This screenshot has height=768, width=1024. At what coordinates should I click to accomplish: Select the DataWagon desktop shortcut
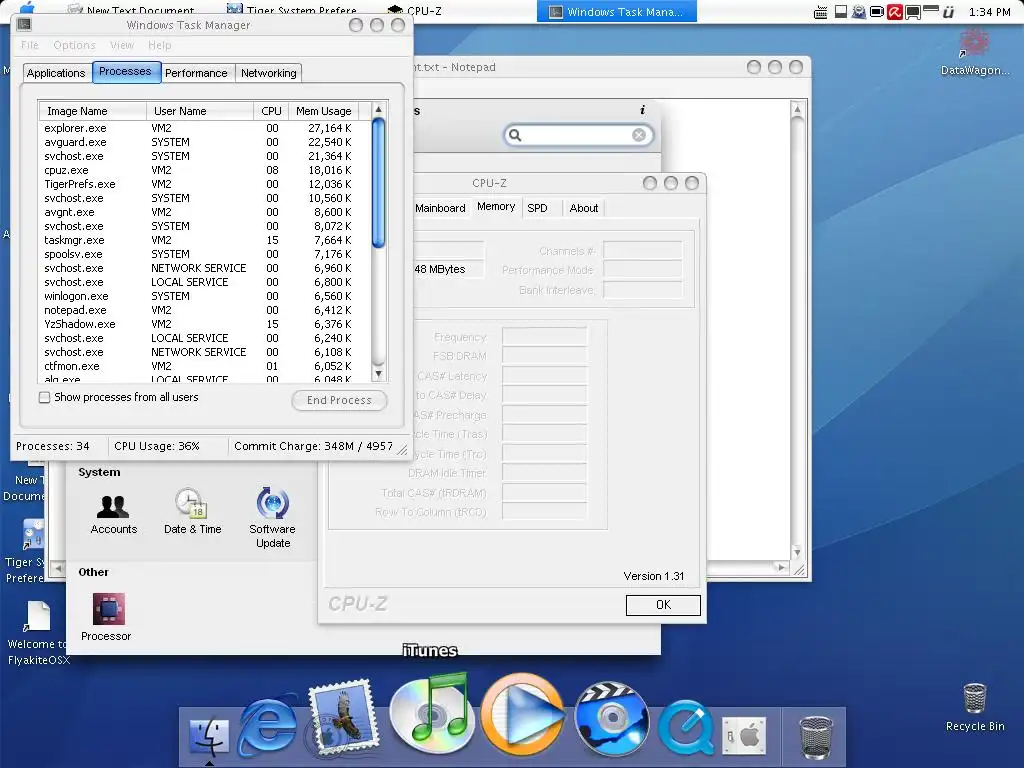974,52
